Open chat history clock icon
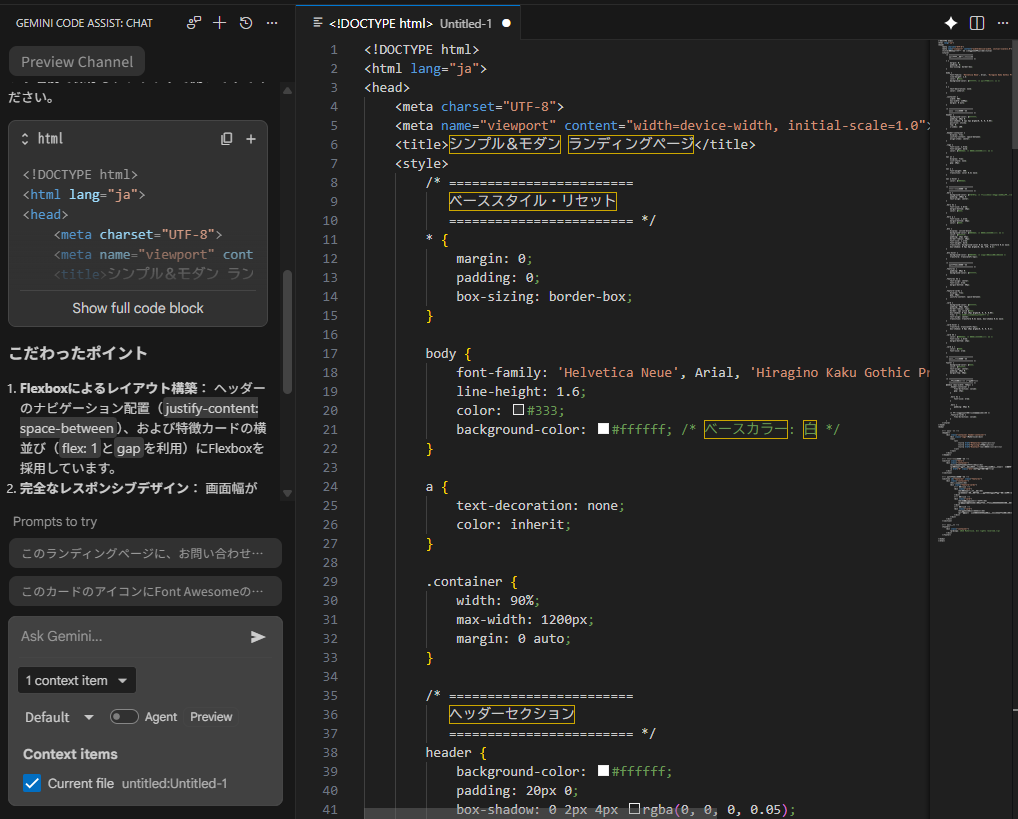The width and height of the screenshot is (1018, 819). click(245, 23)
